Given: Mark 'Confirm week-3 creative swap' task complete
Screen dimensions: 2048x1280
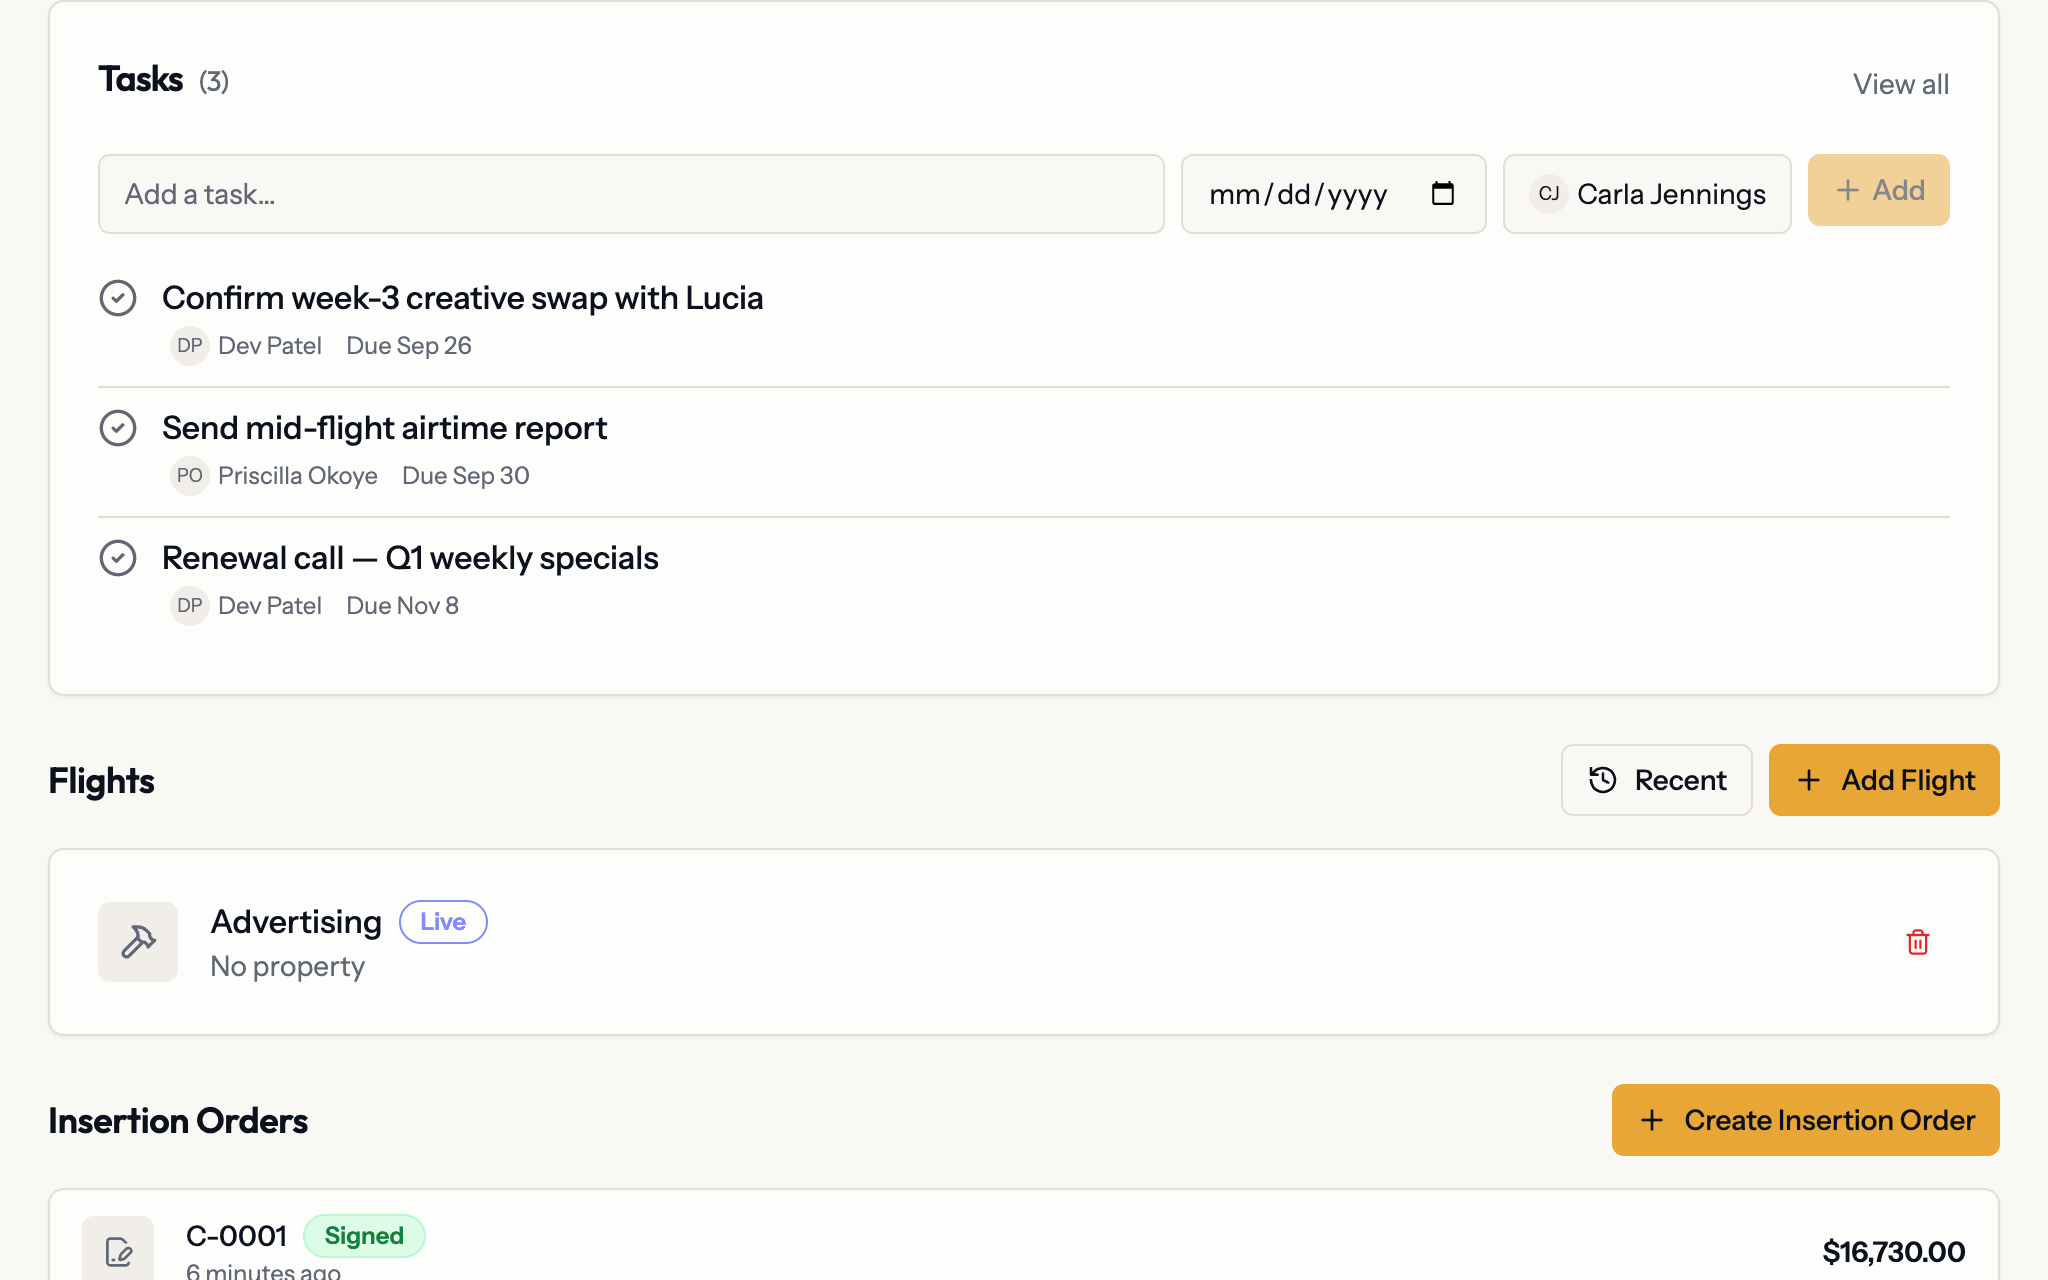Looking at the screenshot, I should point(118,298).
